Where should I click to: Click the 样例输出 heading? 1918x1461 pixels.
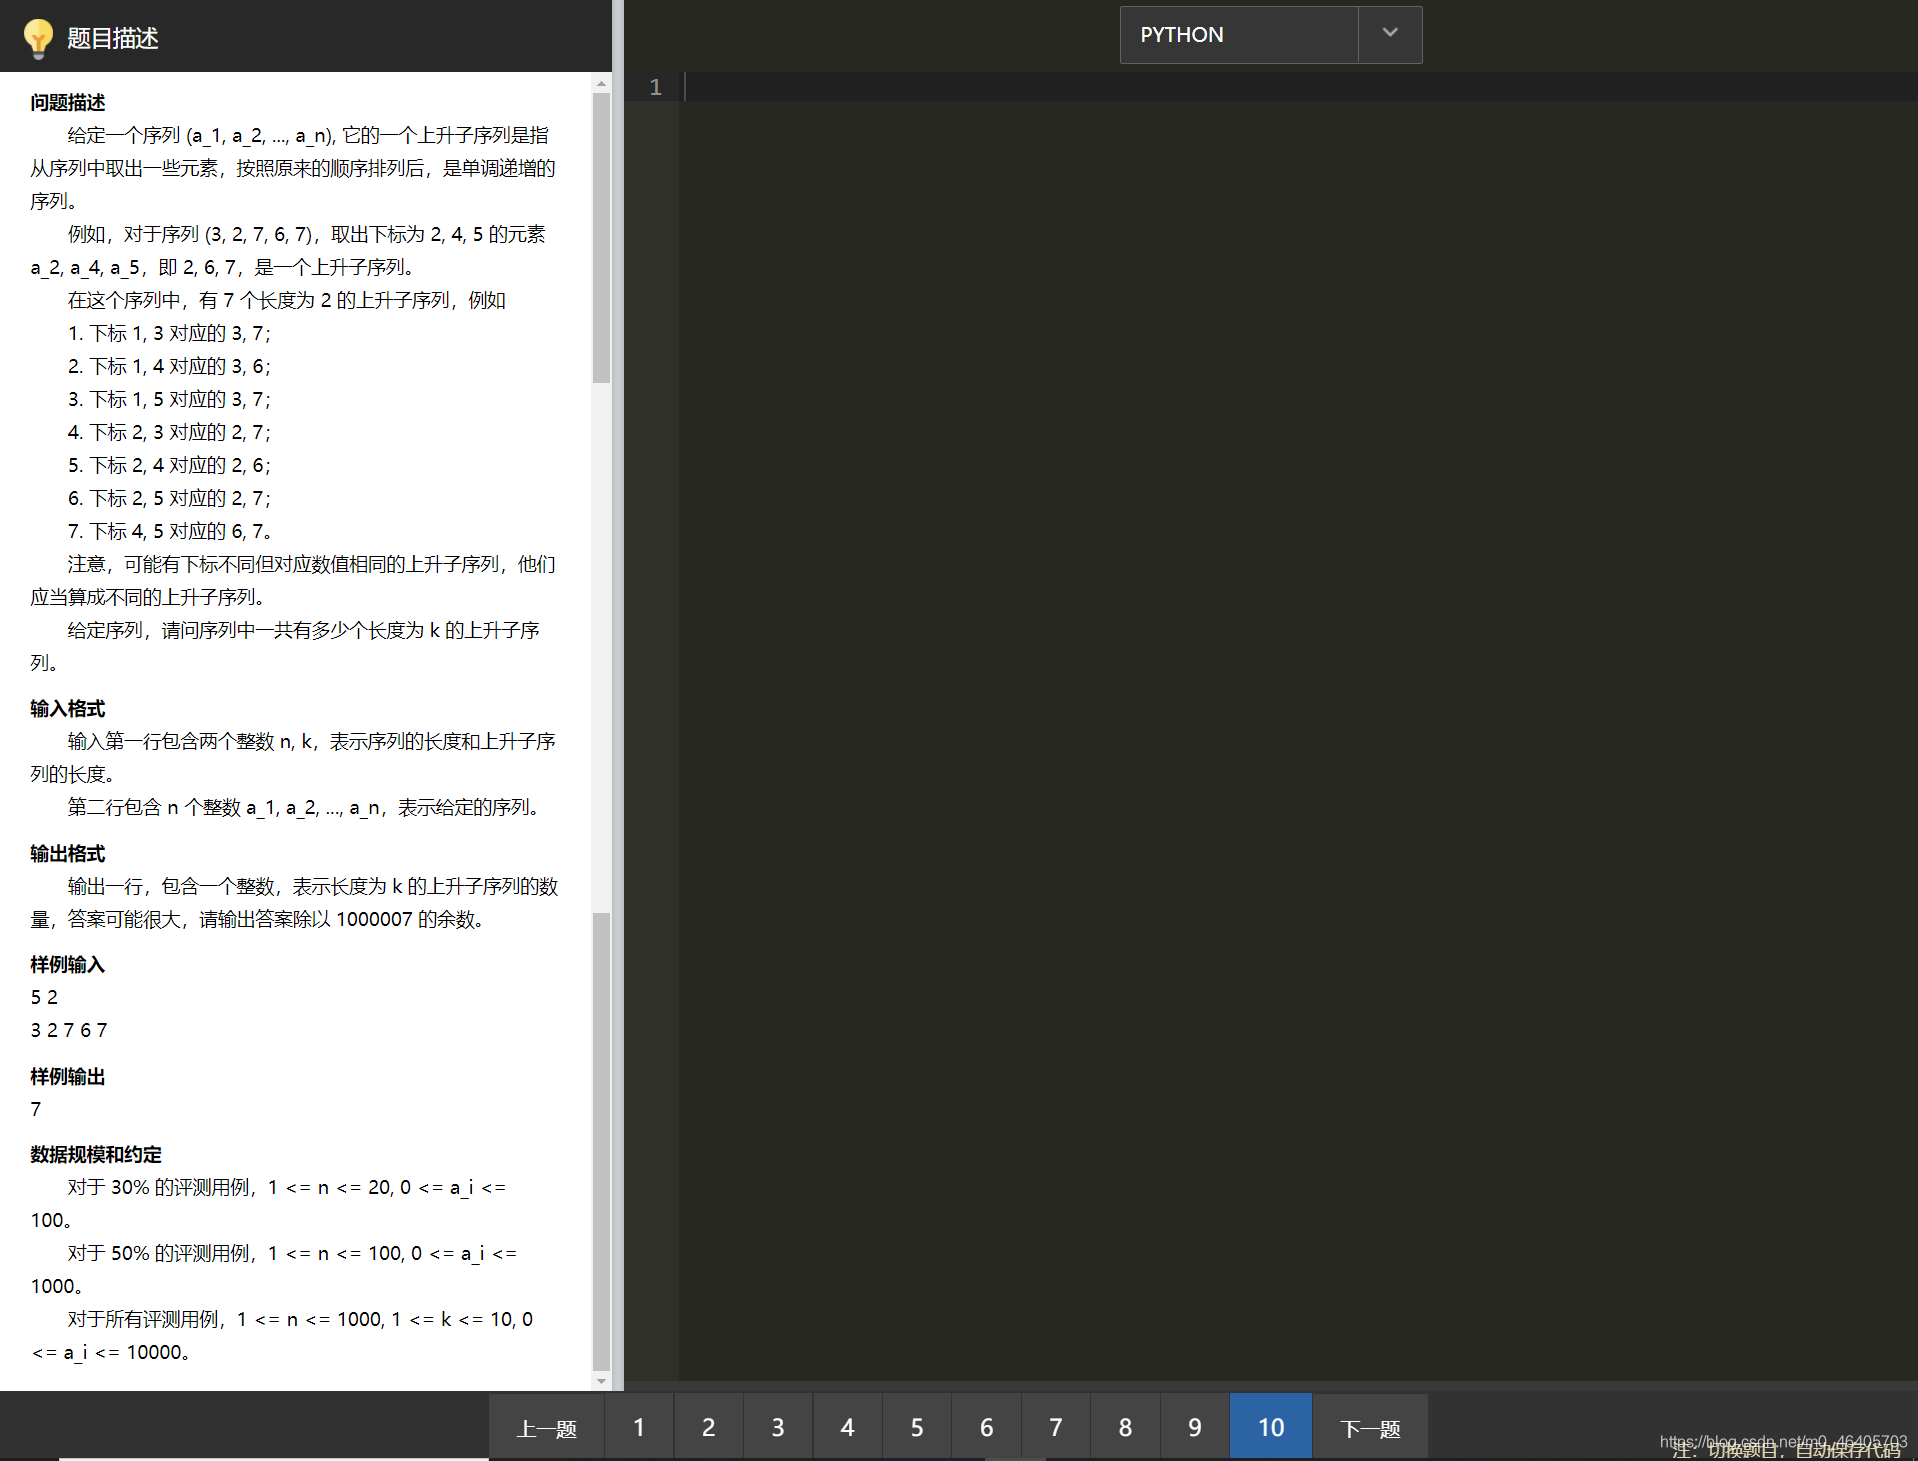(68, 1076)
